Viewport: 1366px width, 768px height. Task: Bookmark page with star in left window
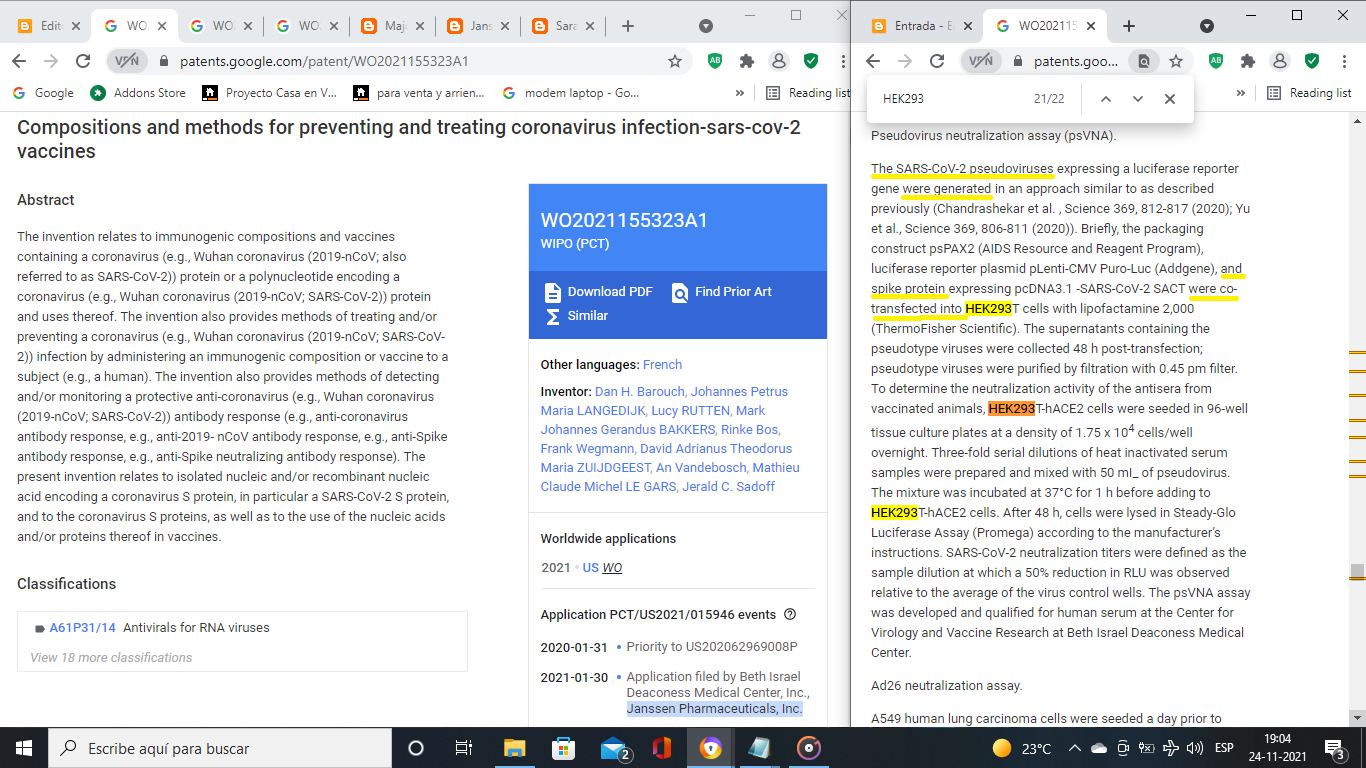point(675,61)
